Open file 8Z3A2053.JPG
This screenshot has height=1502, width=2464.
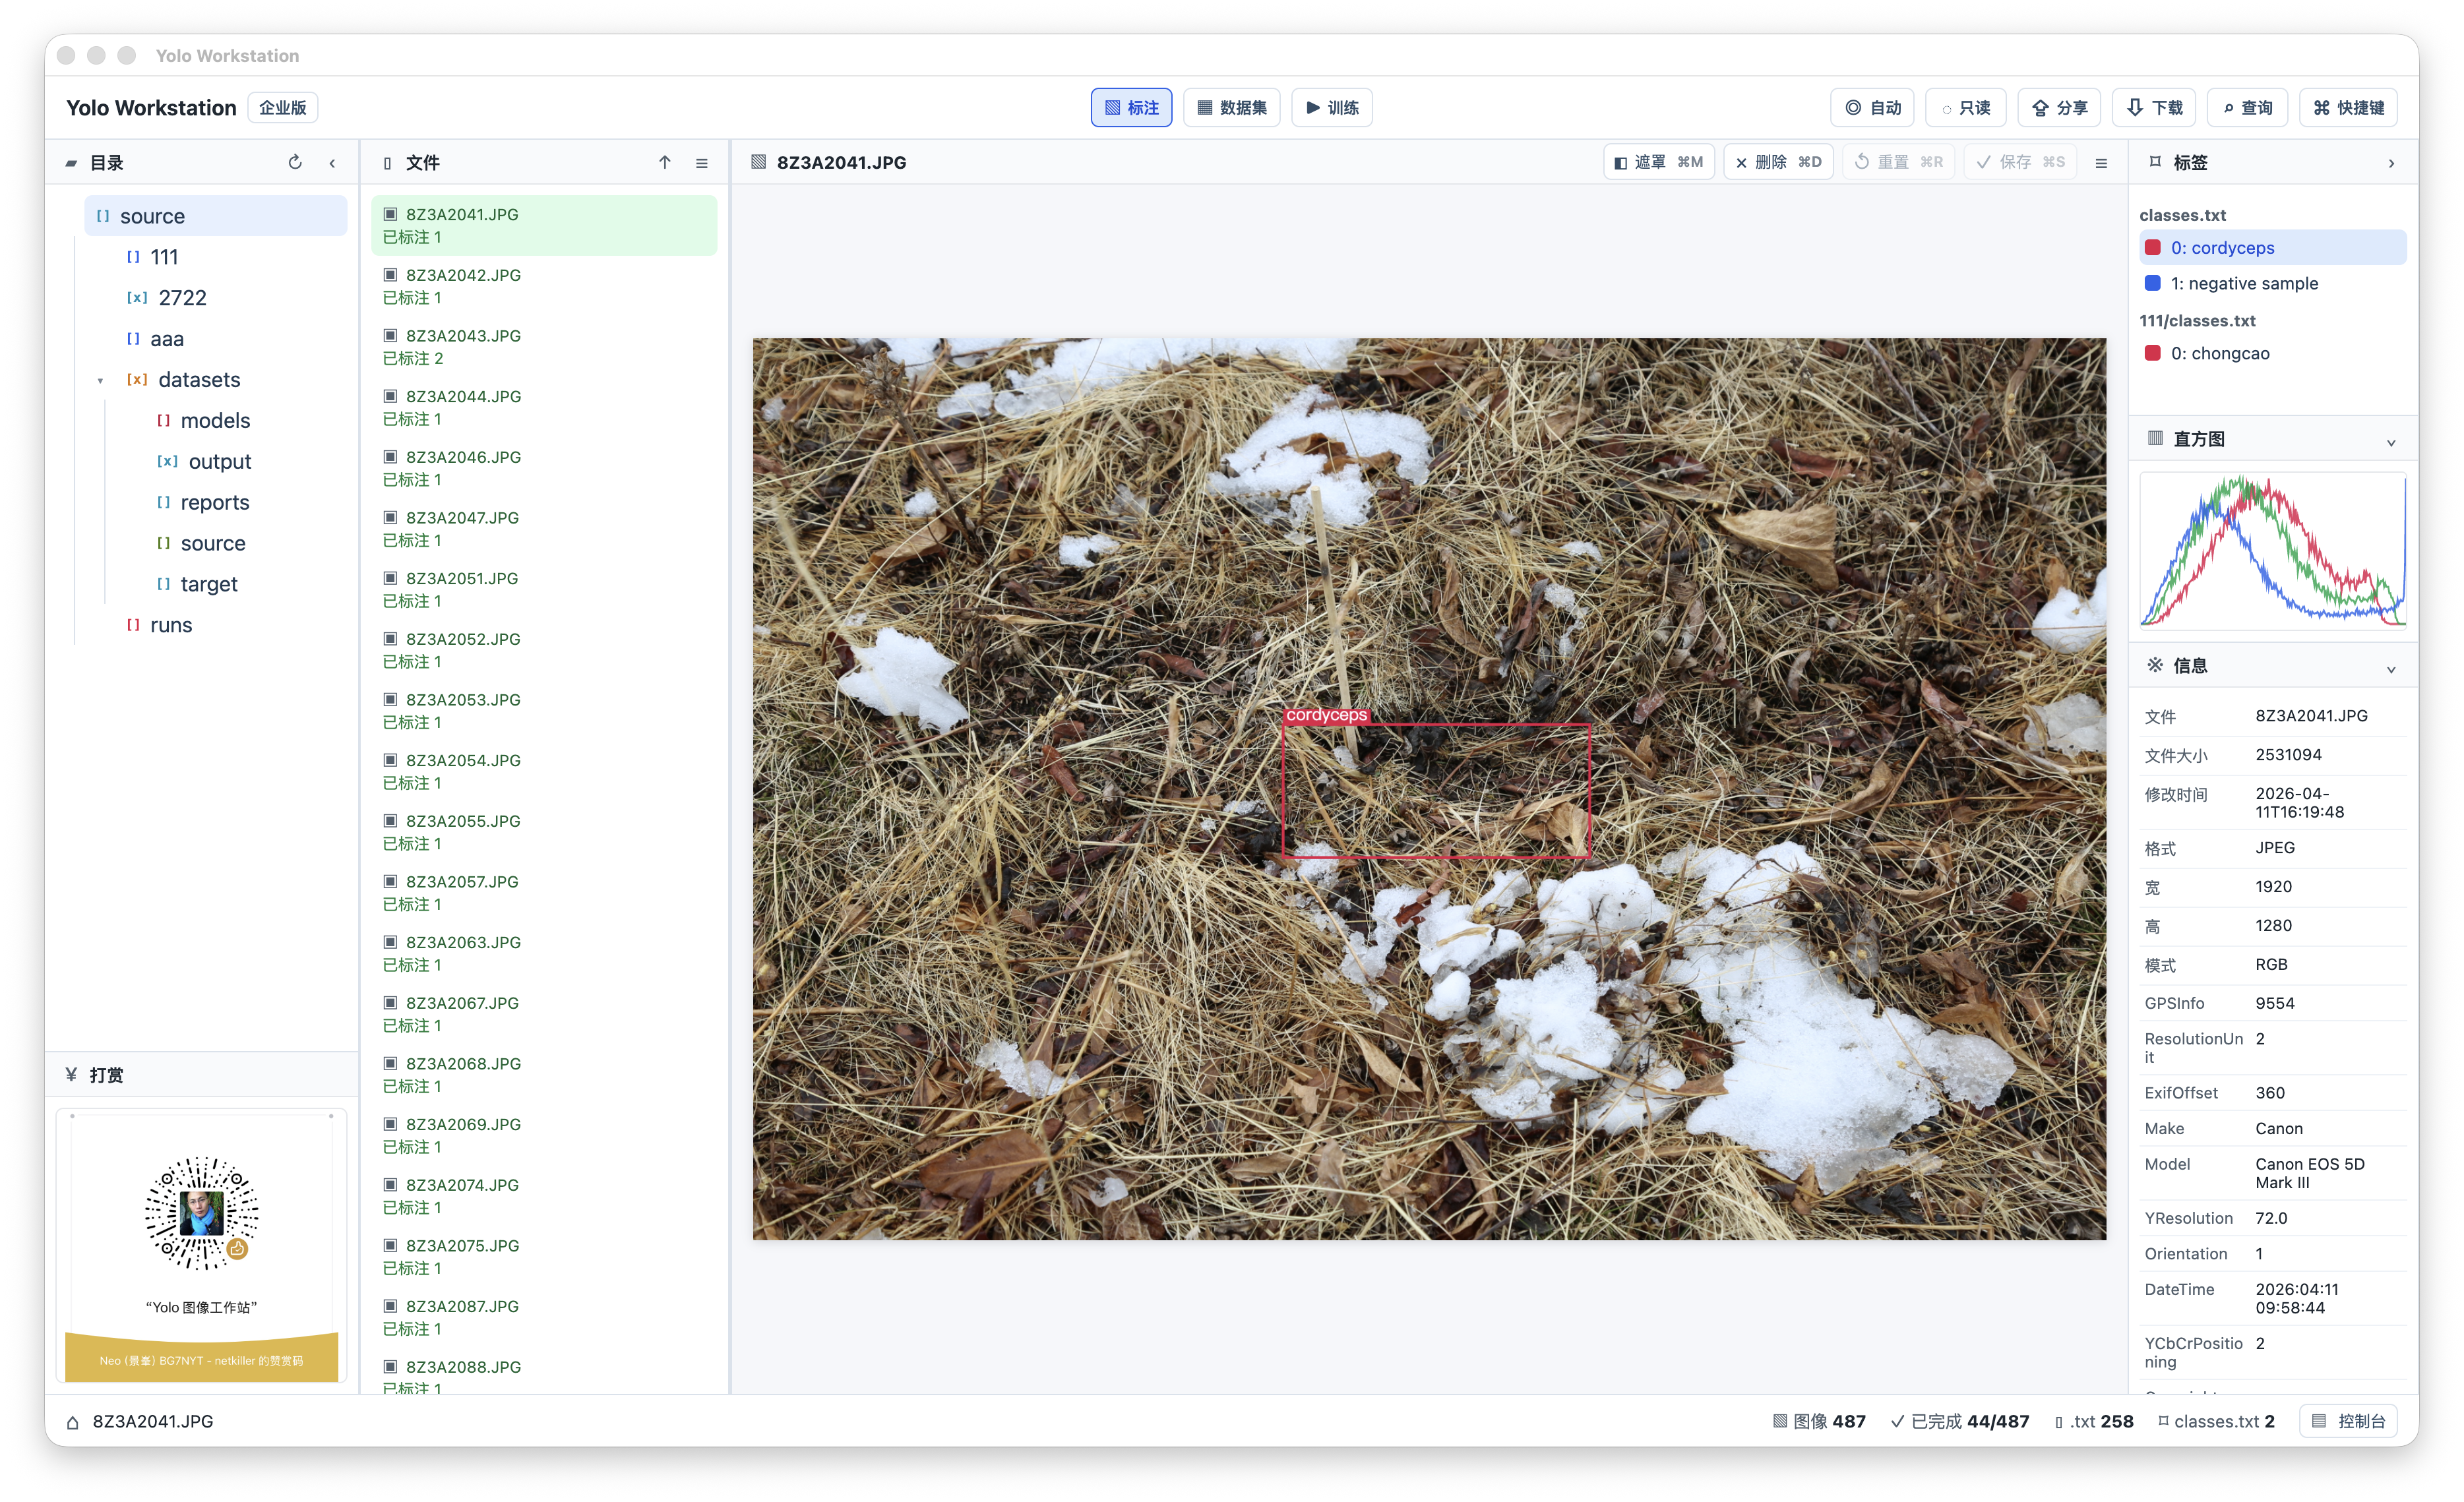pyautogui.click(x=545, y=711)
